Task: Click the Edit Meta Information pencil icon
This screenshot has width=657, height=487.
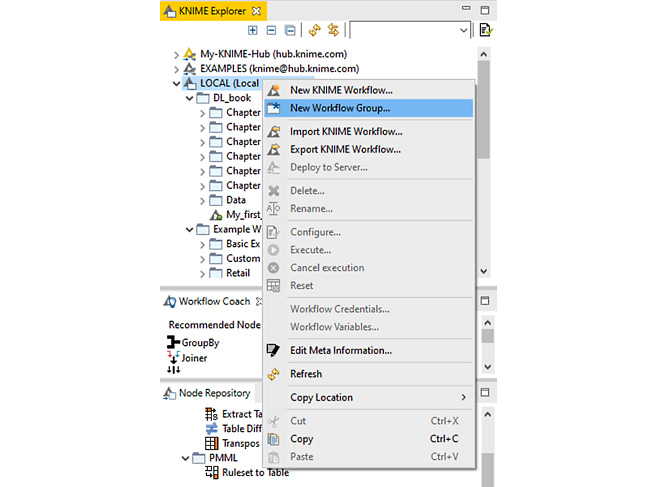Action: (x=273, y=350)
